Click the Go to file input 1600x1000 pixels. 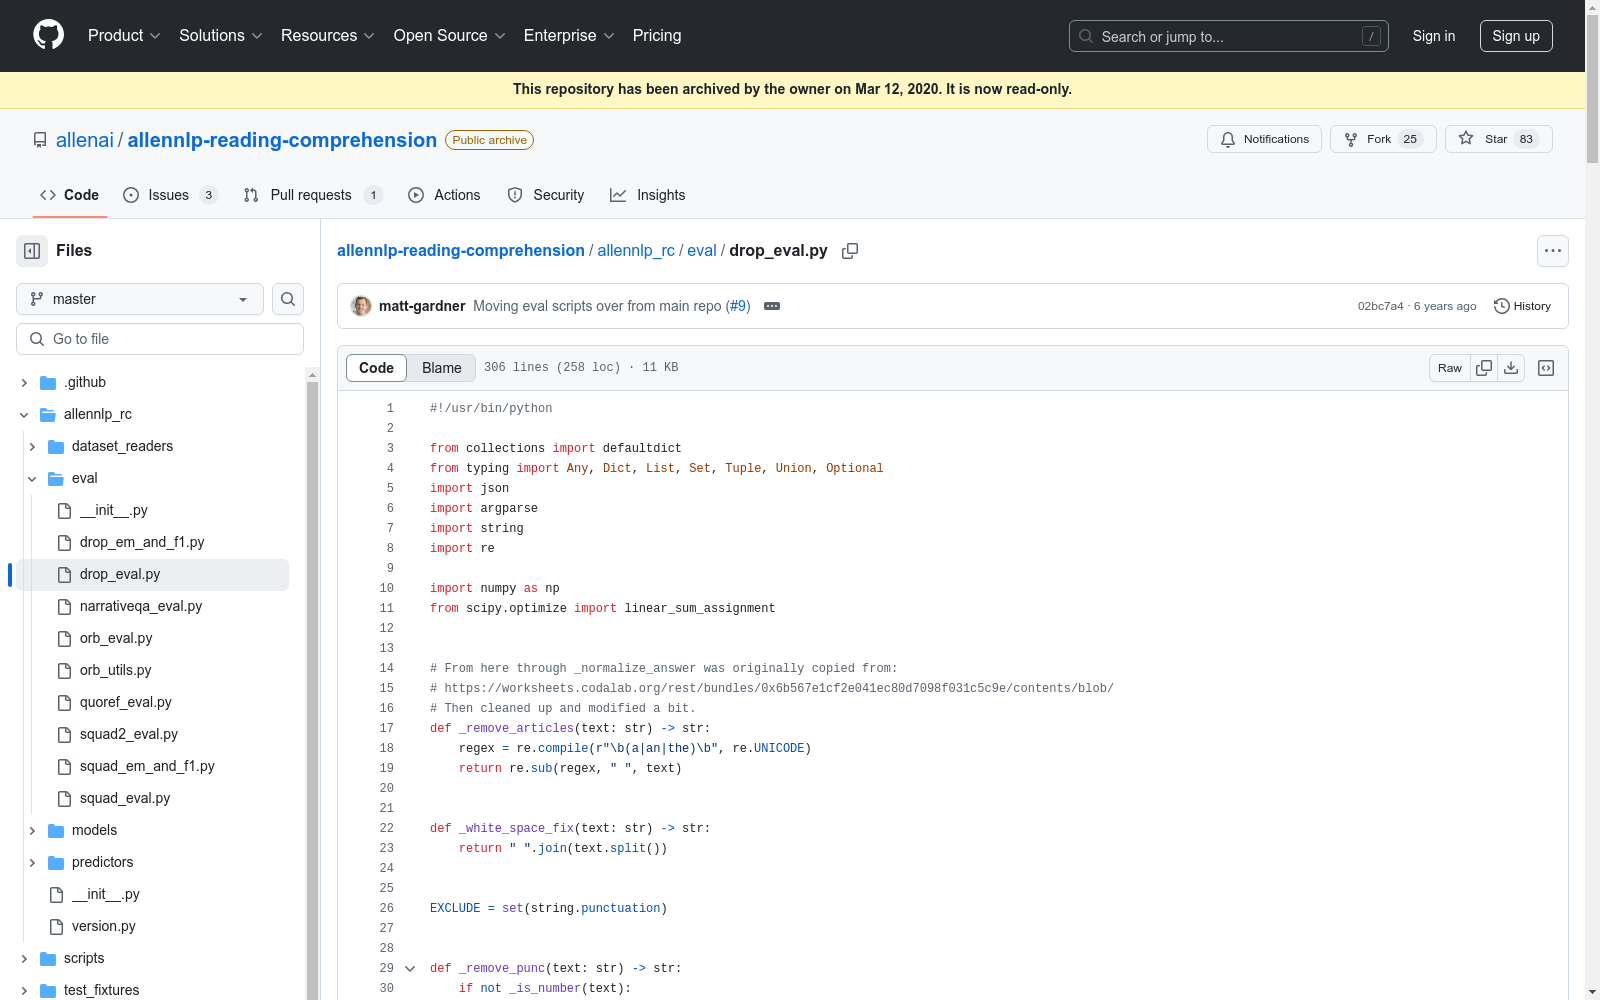pyautogui.click(x=160, y=339)
